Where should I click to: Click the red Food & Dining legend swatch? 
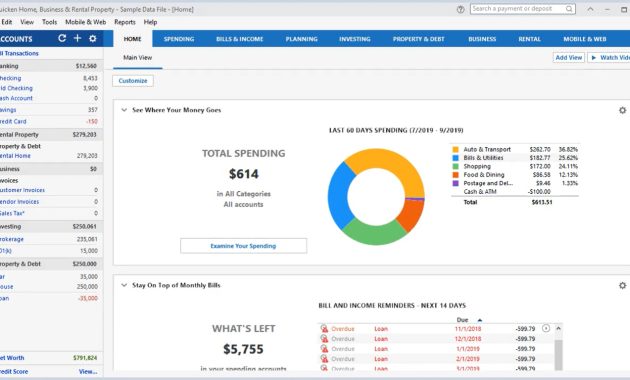pyautogui.click(x=455, y=175)
